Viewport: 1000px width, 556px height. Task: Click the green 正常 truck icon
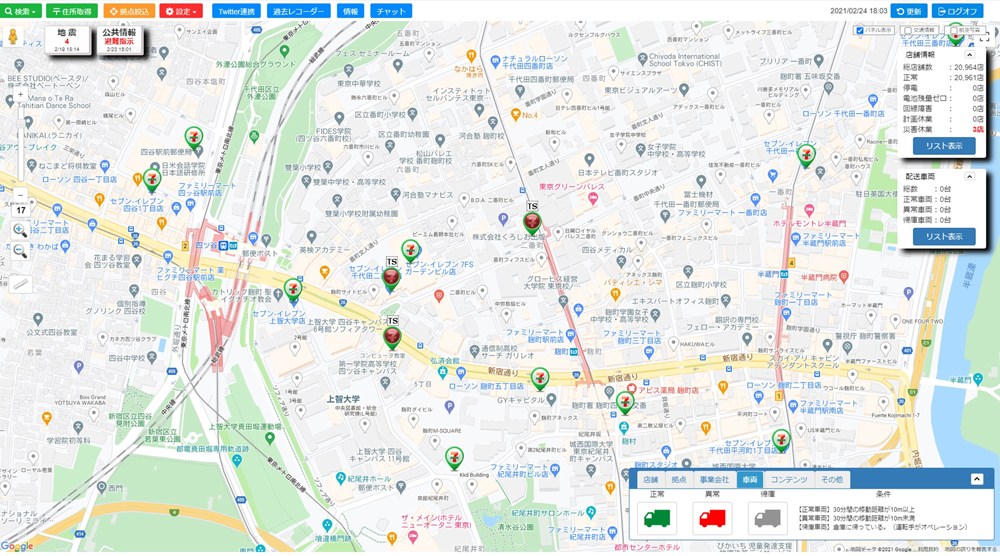coord(657,518)
